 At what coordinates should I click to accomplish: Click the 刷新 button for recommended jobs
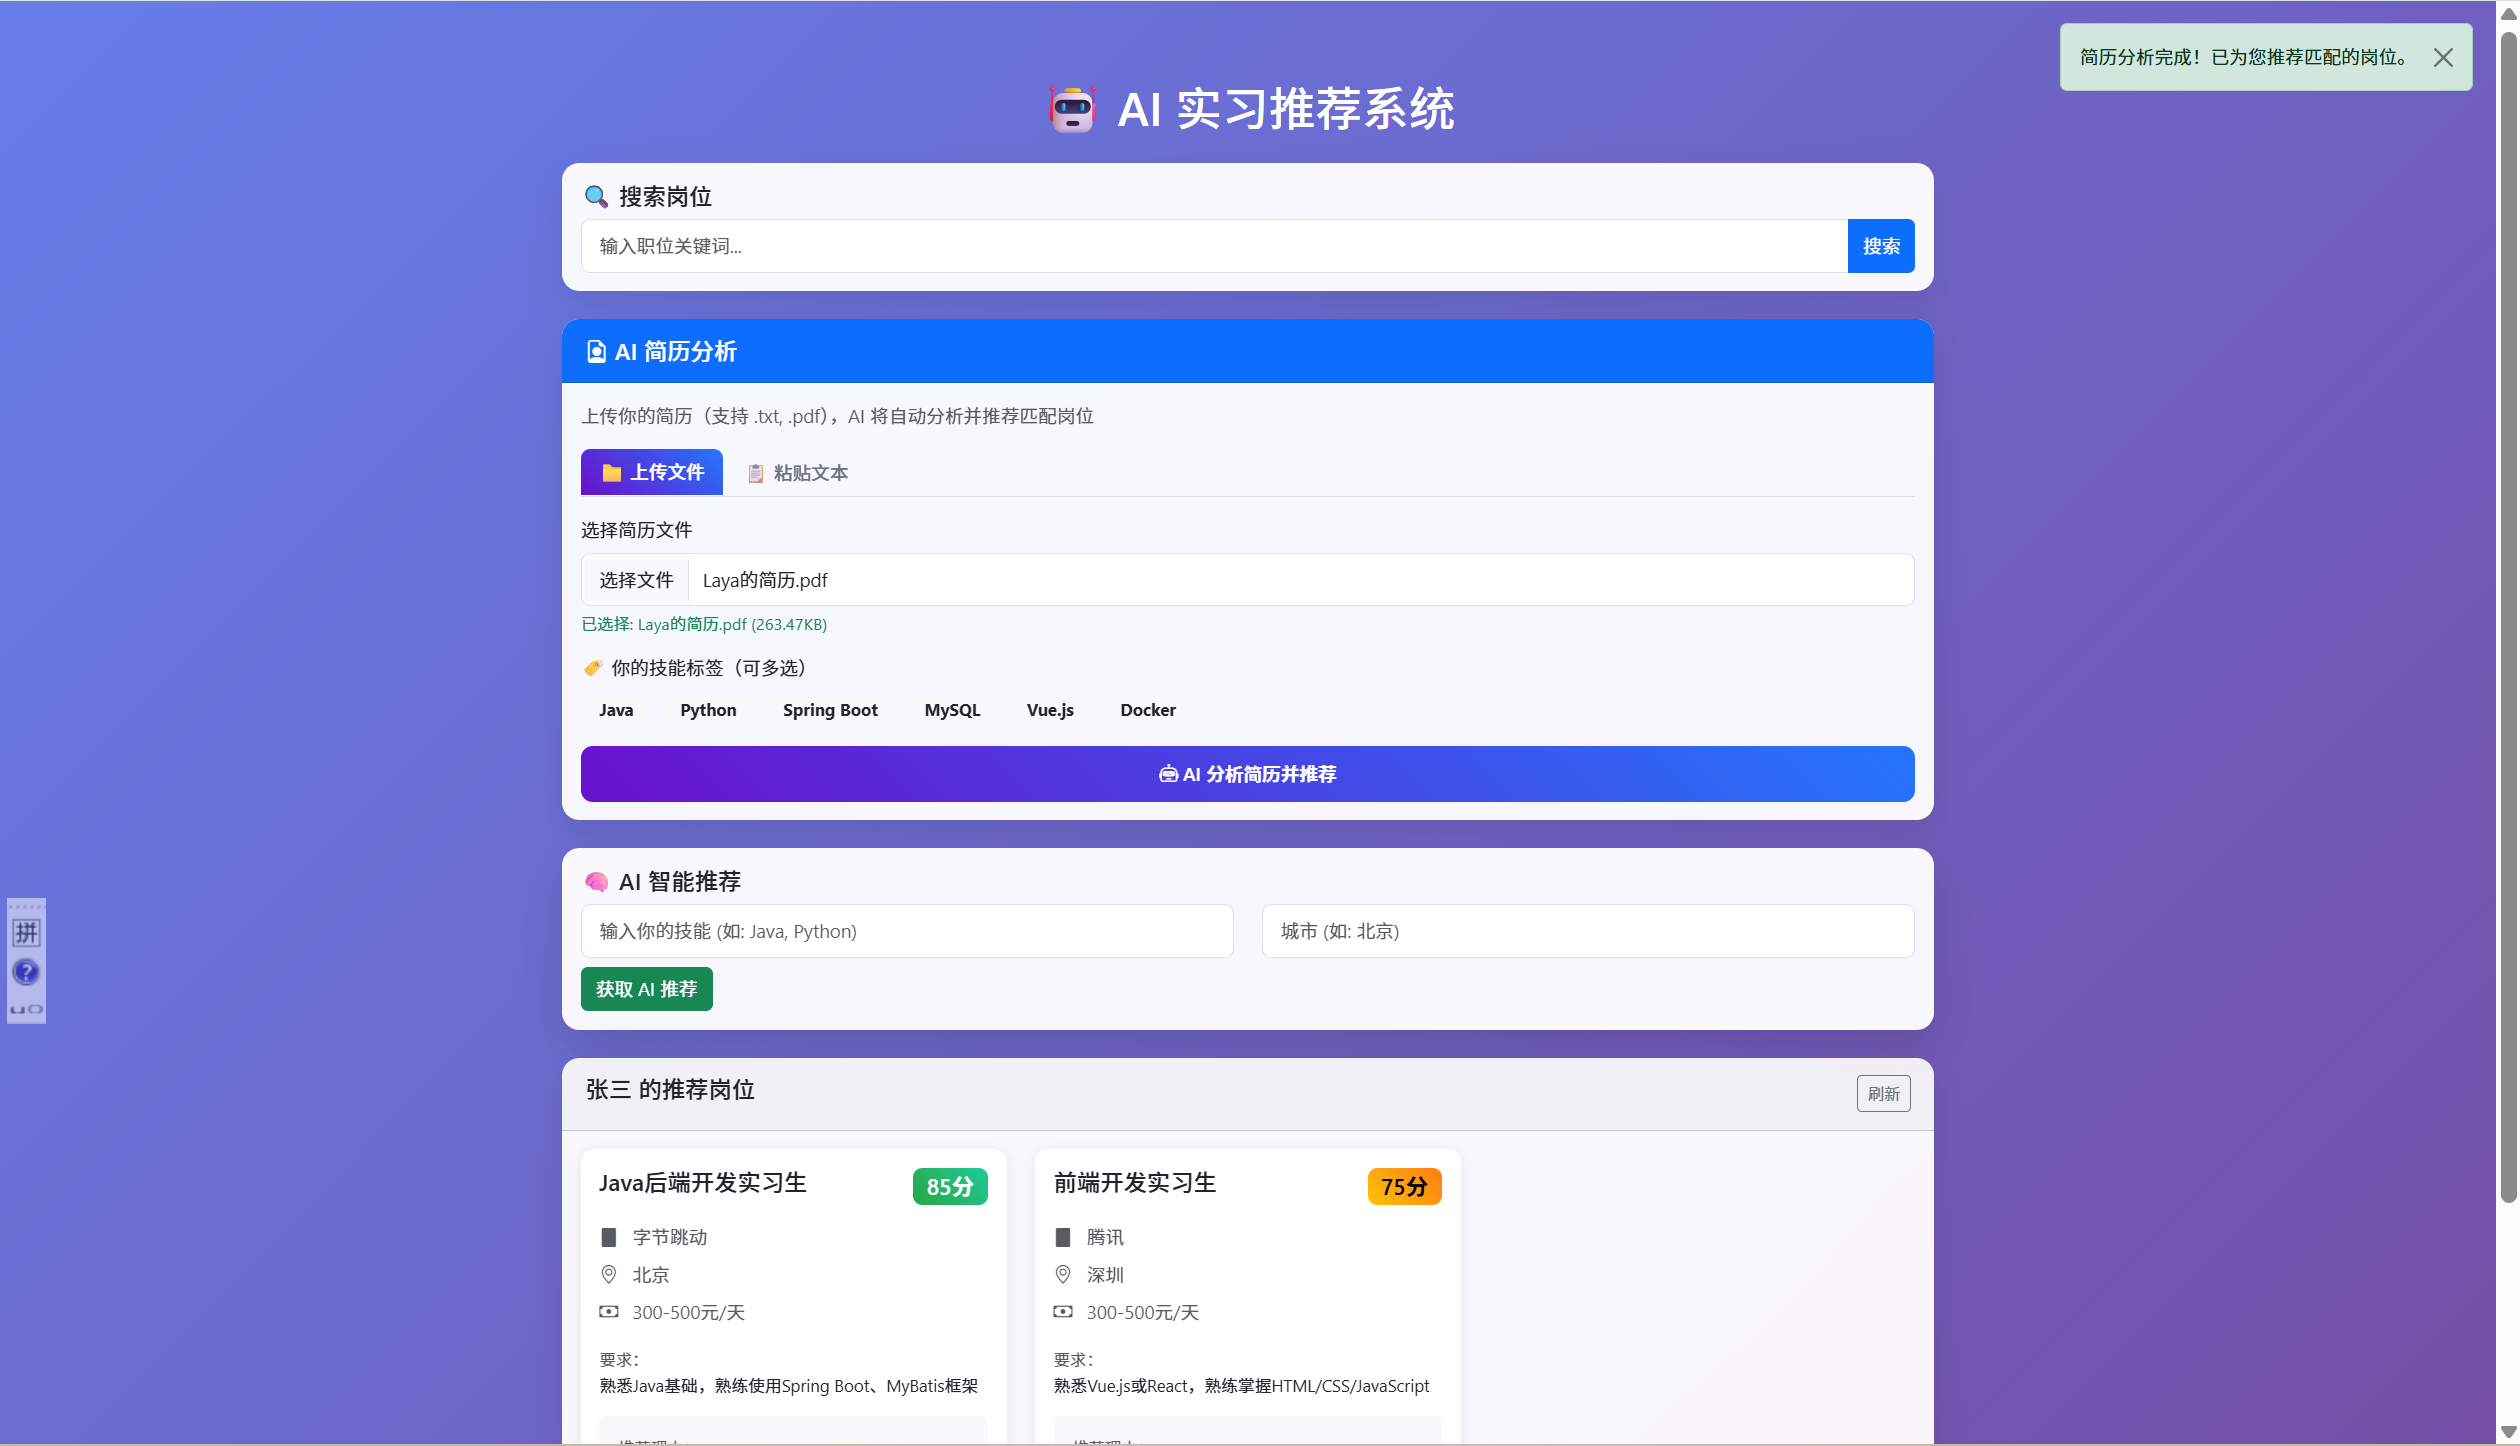[x=1884, y=1094]
